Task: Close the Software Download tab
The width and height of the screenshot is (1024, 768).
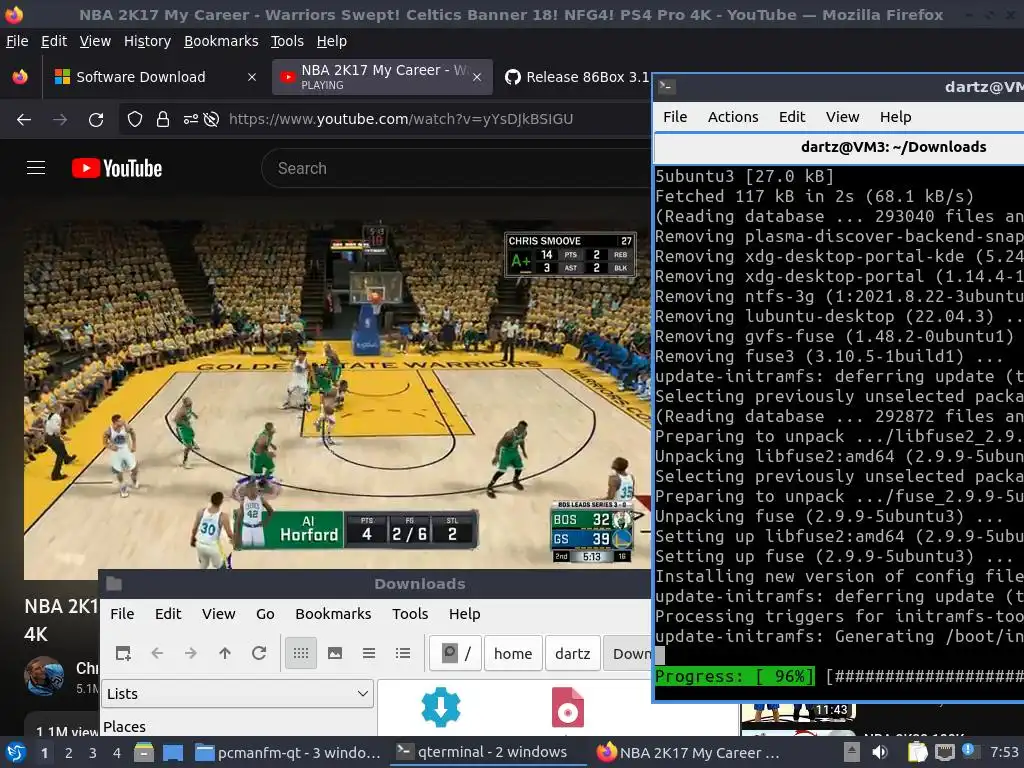Action: point(251,77)
